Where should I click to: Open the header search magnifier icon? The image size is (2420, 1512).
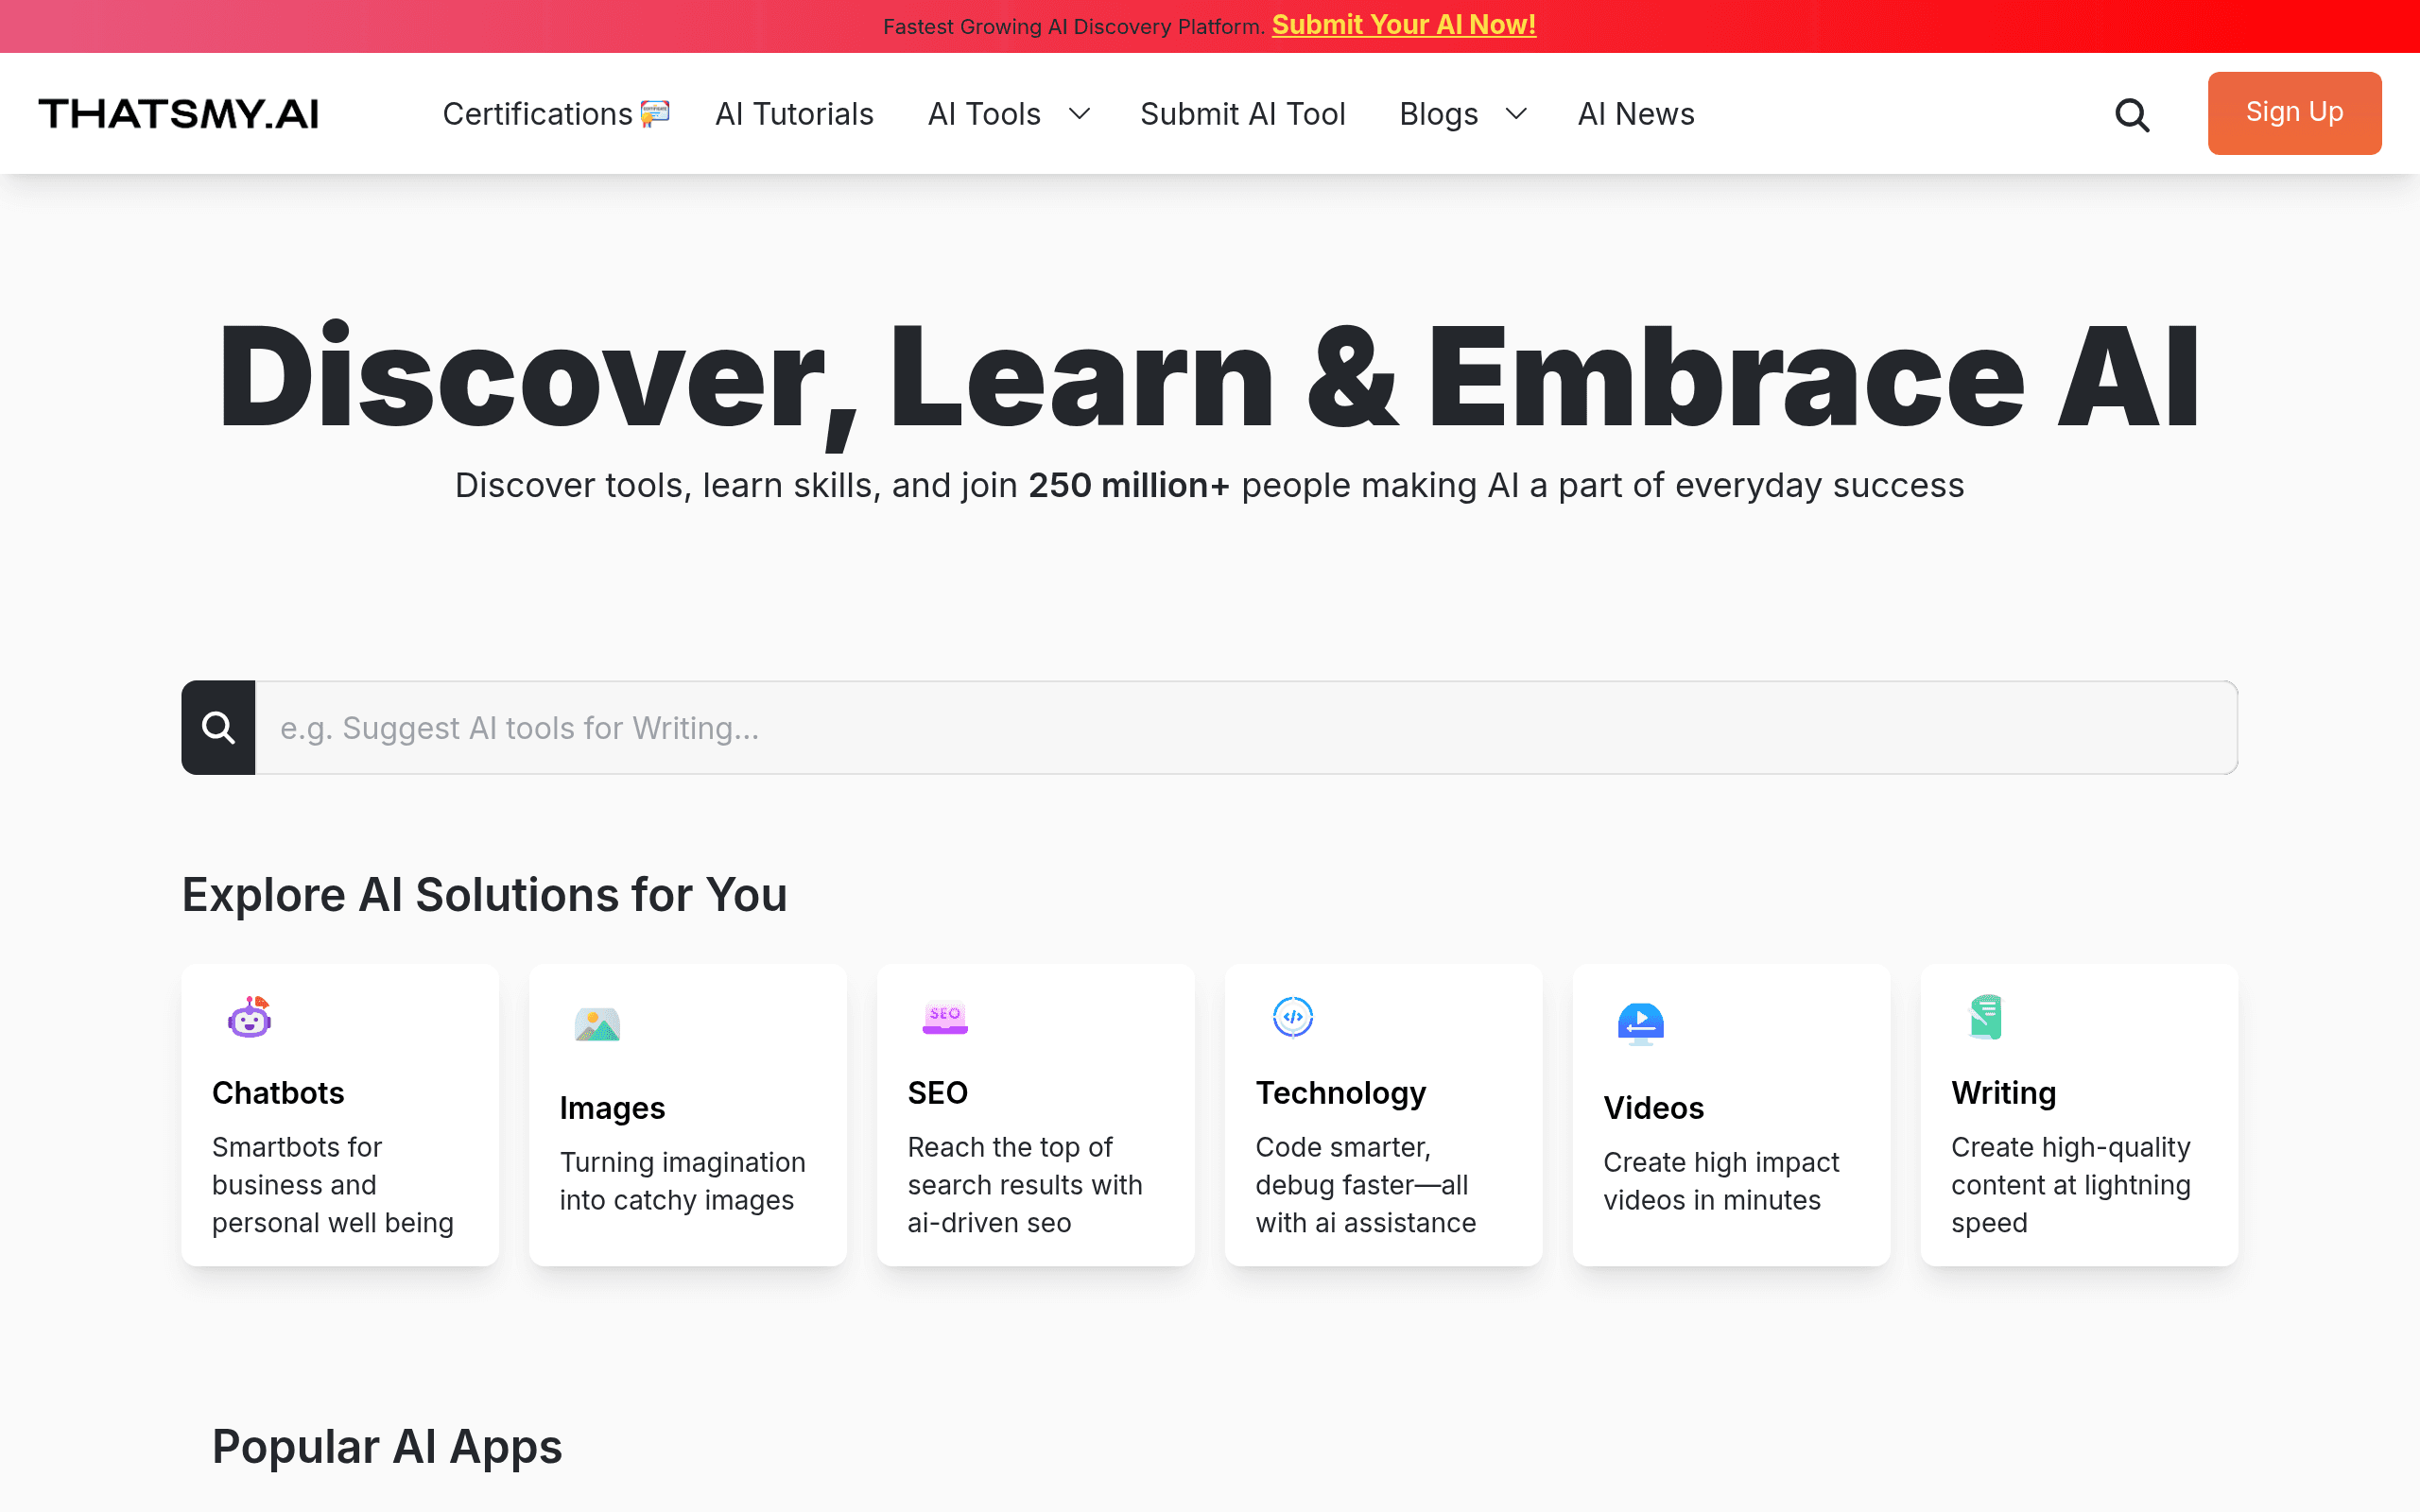(2132, 115)
